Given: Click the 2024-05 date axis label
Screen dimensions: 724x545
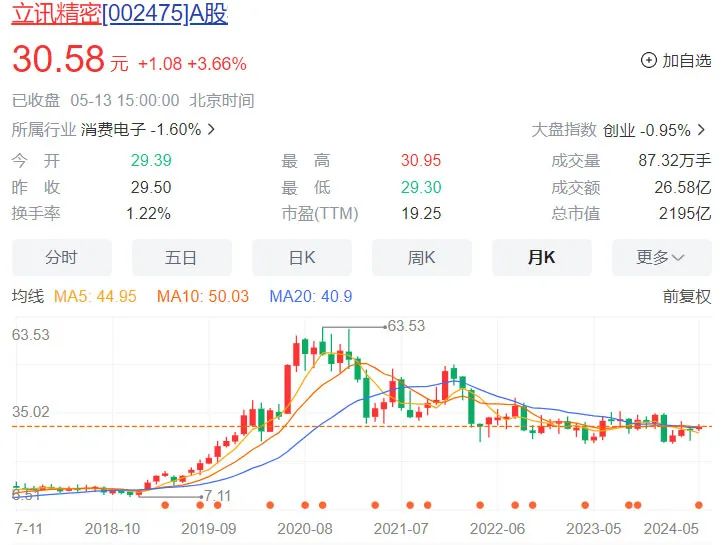Looking at the screenshot, I should 671,528.
